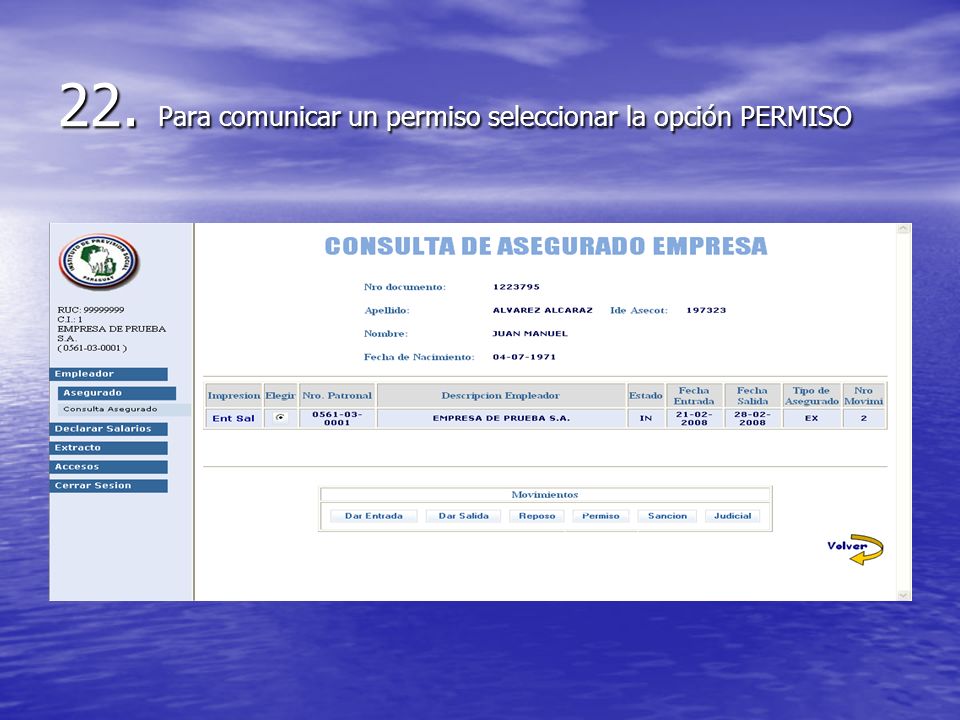Click the surname ALVAREZ ALCARAZ
Image resolution: width=960 pixels, height=720 pixels.
tap(542, 310)
